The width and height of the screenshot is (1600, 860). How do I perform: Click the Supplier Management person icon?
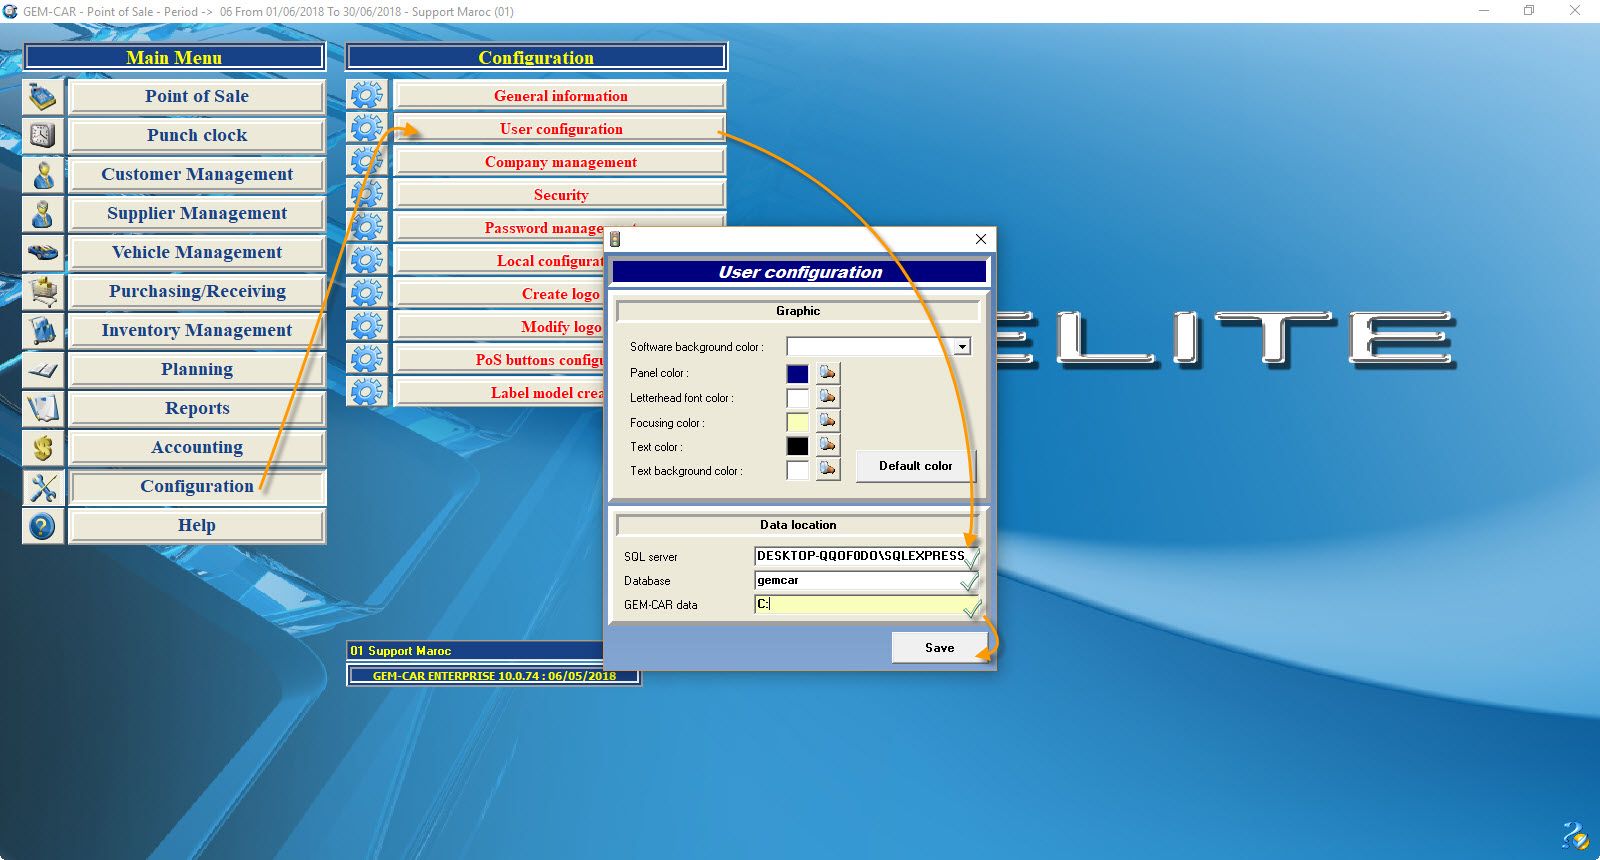click(43, 213)
